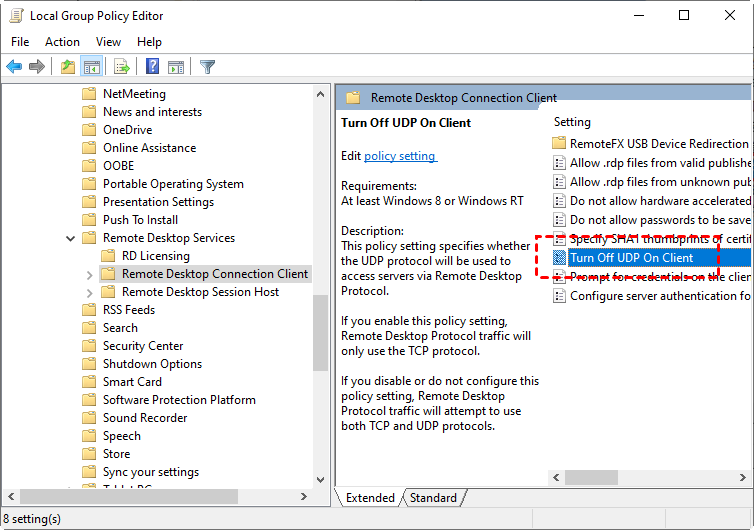The height and width of the screenshot is (530, 754).
Task: Click the RD Licensing folder icon
Action: 108,256
